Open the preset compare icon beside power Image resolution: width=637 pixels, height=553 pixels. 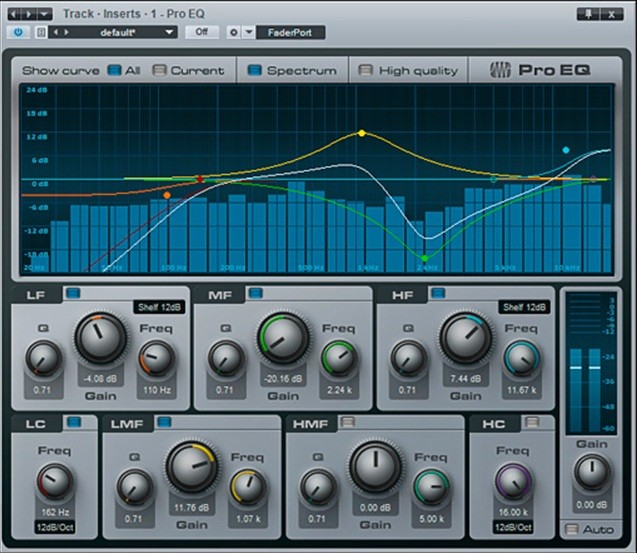coord(41,32)
